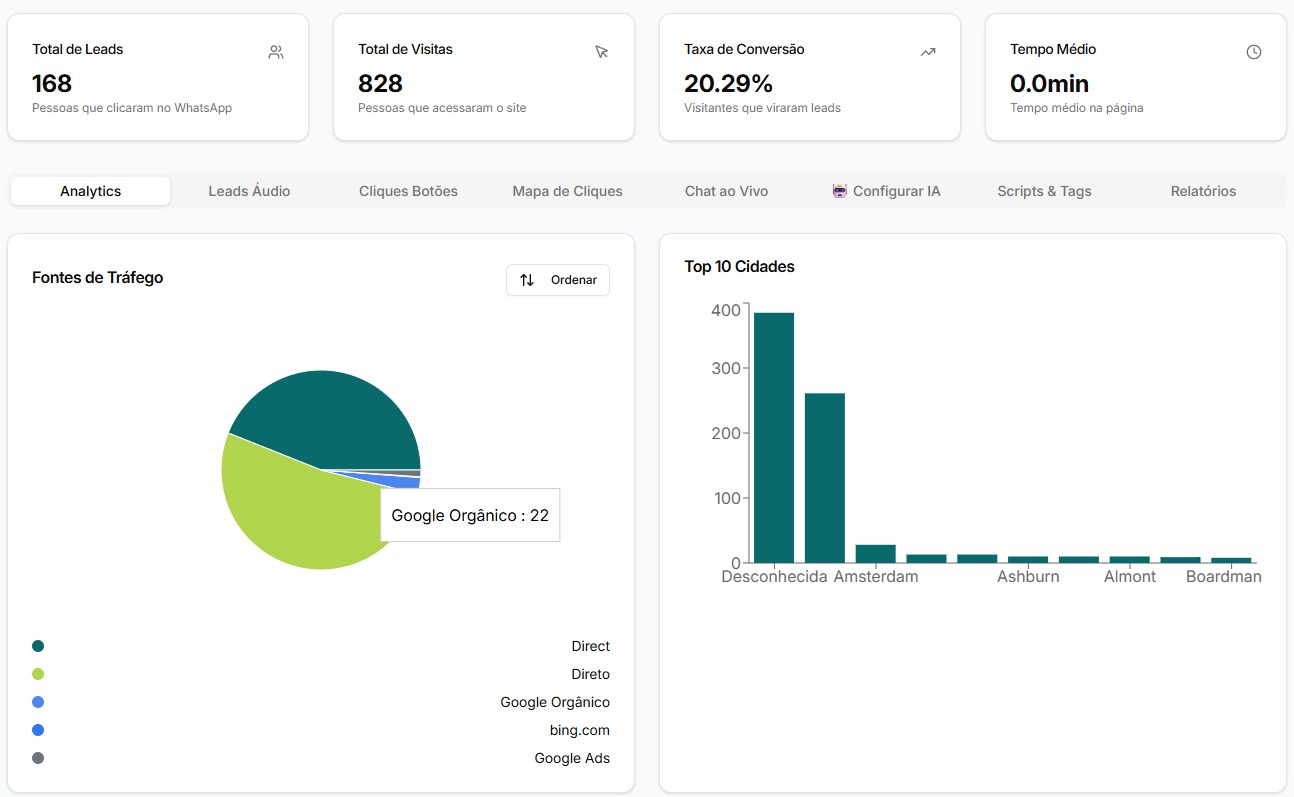Click 'Tempo médio na página' subtitle
Viewport: 1294px width, 797px height.
1076,108
